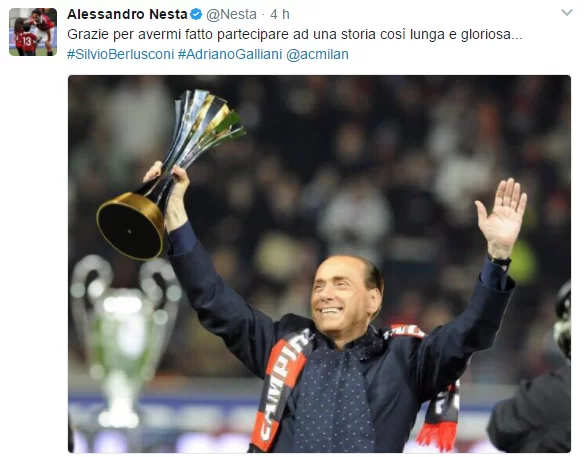The width and height of the screenshot is (584, 457).
Task: Click the number 13 jersey in avatar
Action: point(26,42)
